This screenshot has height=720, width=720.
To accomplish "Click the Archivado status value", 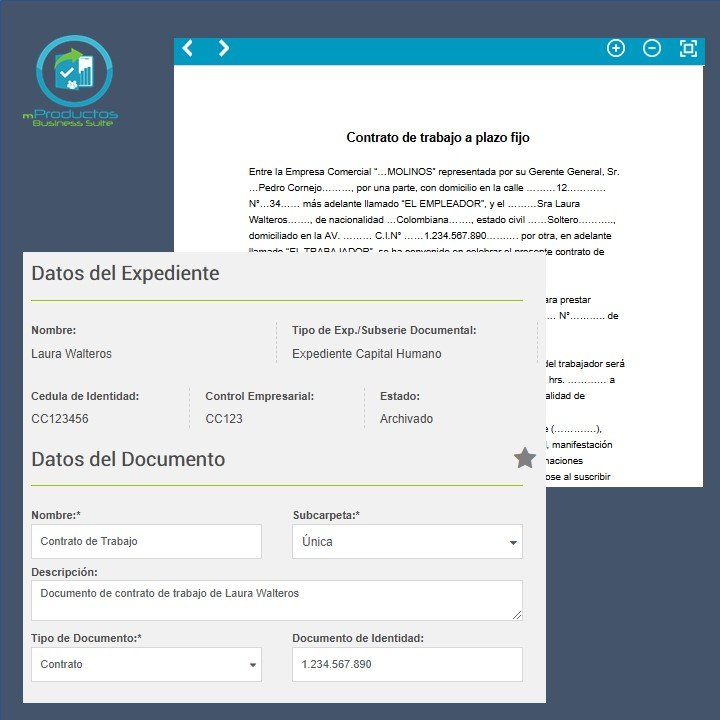I will click(x=406, y=419).
